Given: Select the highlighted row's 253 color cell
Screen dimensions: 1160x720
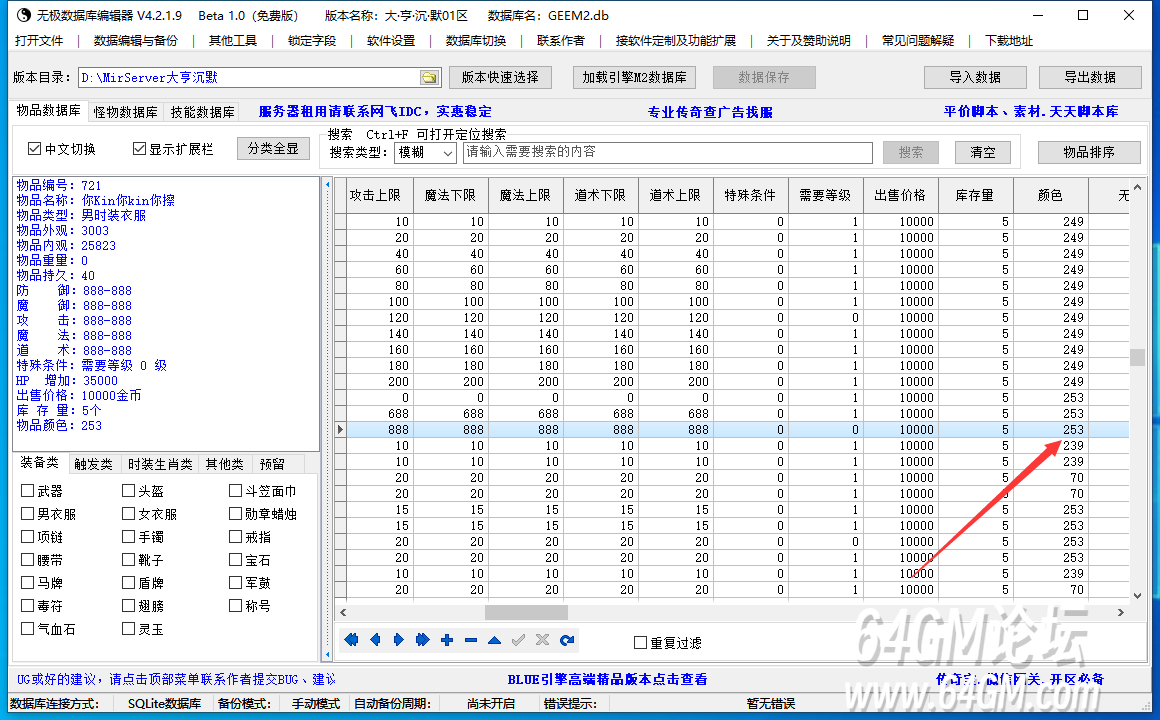Looking at the screenshot, I should tap(1051, 429).
